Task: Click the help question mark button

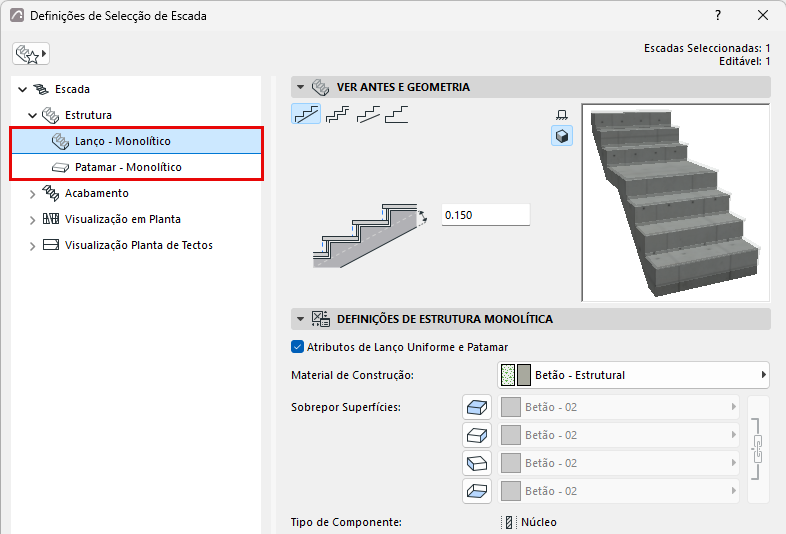Action: [x=718, y=16]
